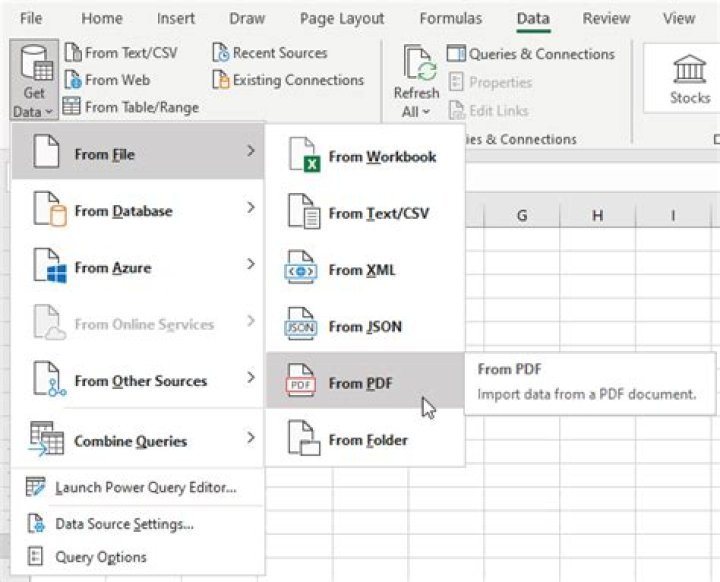Screen dimensions: 720x582
Task: Select Data Source Settings label
Action: (x=124, y=524)
